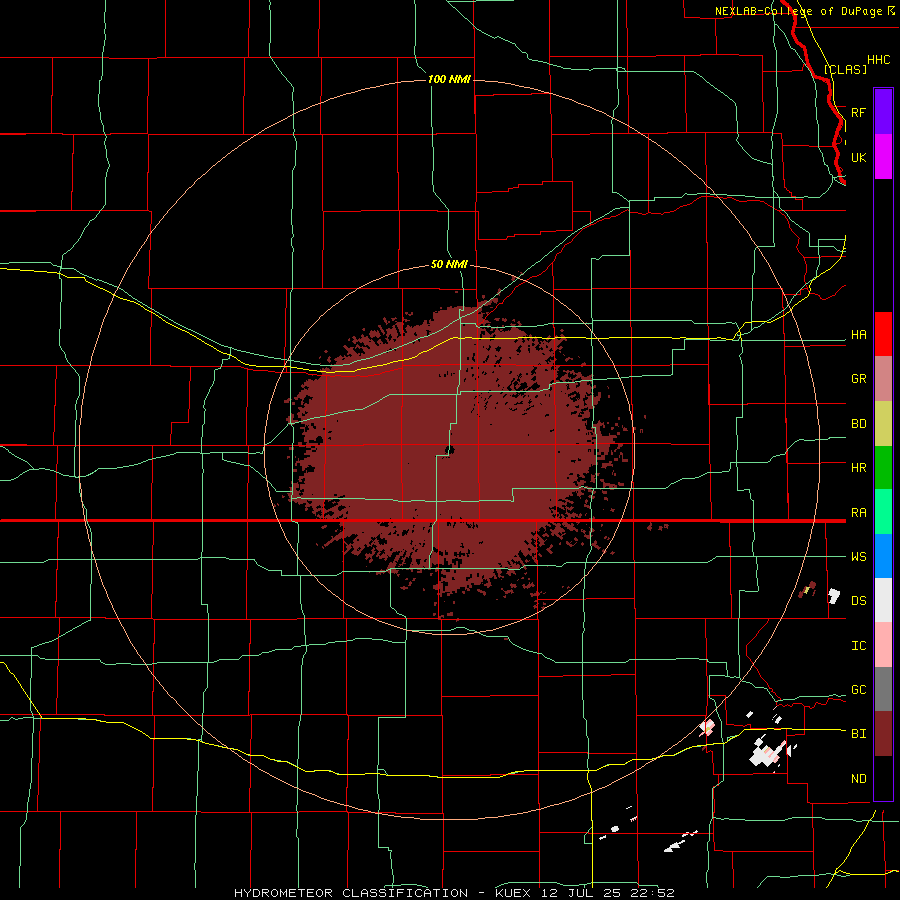
Task: Click the UK magenta legend swatch
Action: pyautogui.click(x=883, y=157)
